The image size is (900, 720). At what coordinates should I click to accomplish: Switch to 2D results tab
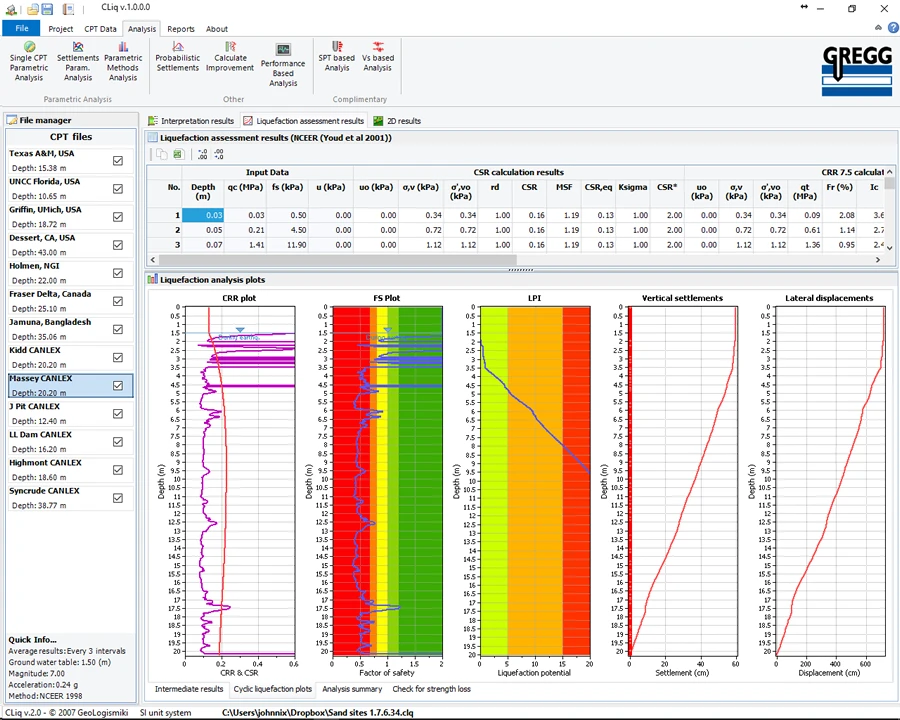[397, 121]
